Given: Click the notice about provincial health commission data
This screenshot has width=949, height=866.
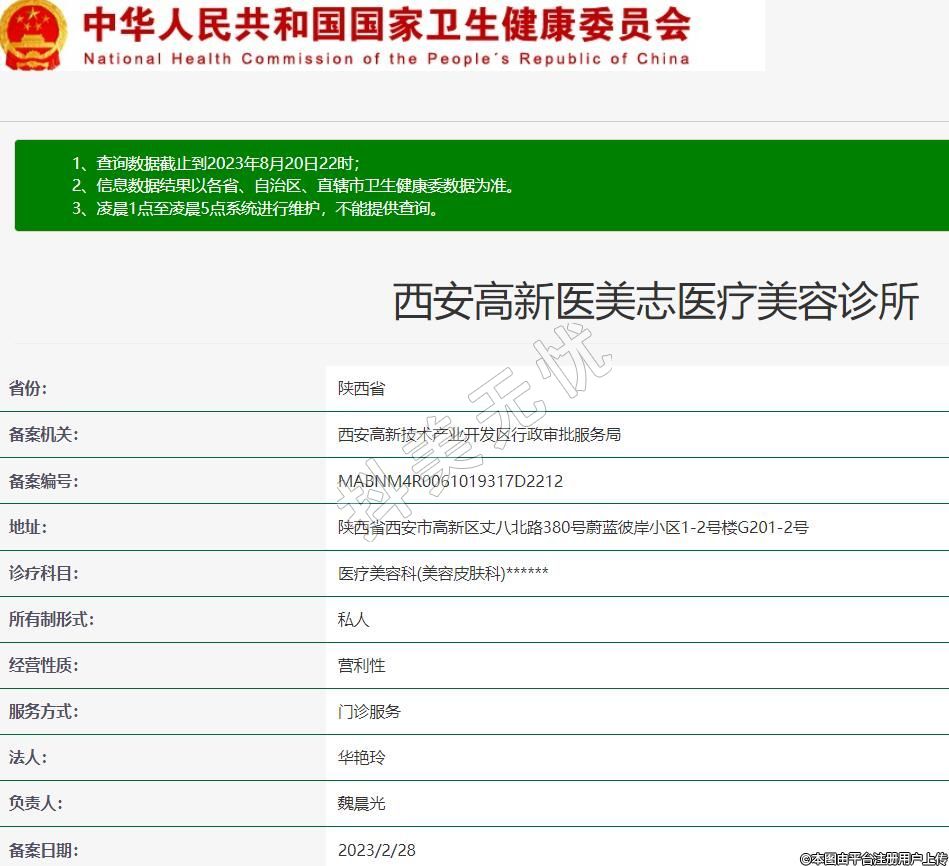Looking at the screenshot, I should 293,186.
